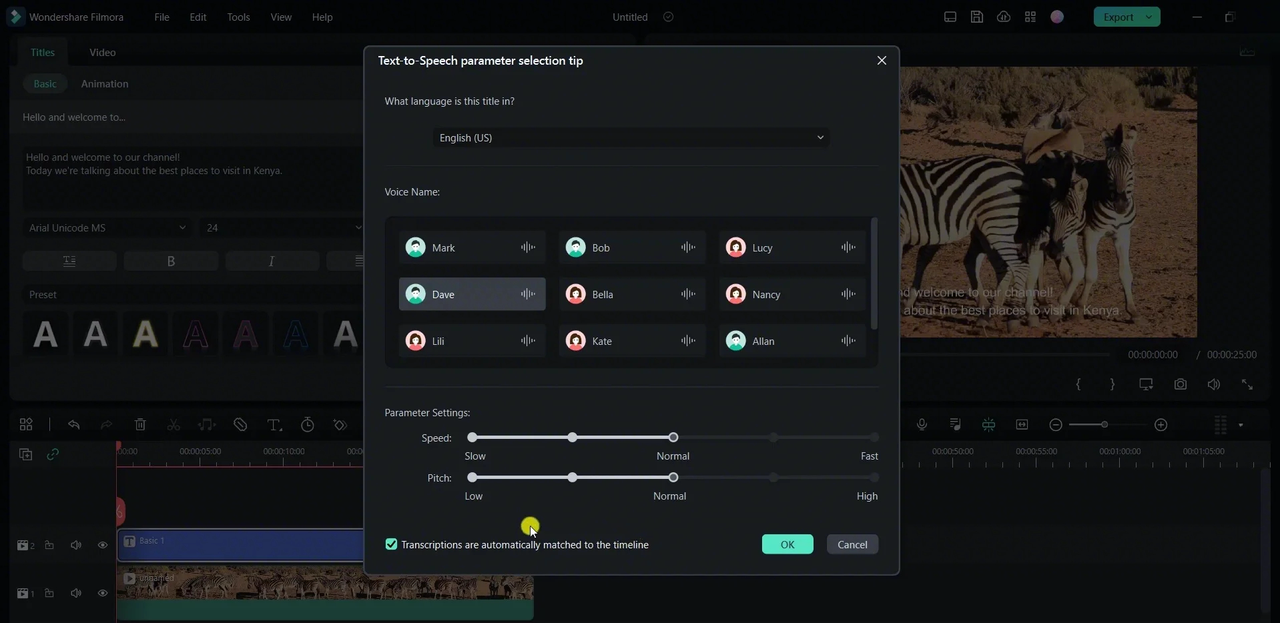Viewport: 1280px width, 623px height.
Task: Click the snapshot camera icon under preview
Action: (x=1181, y=384)
